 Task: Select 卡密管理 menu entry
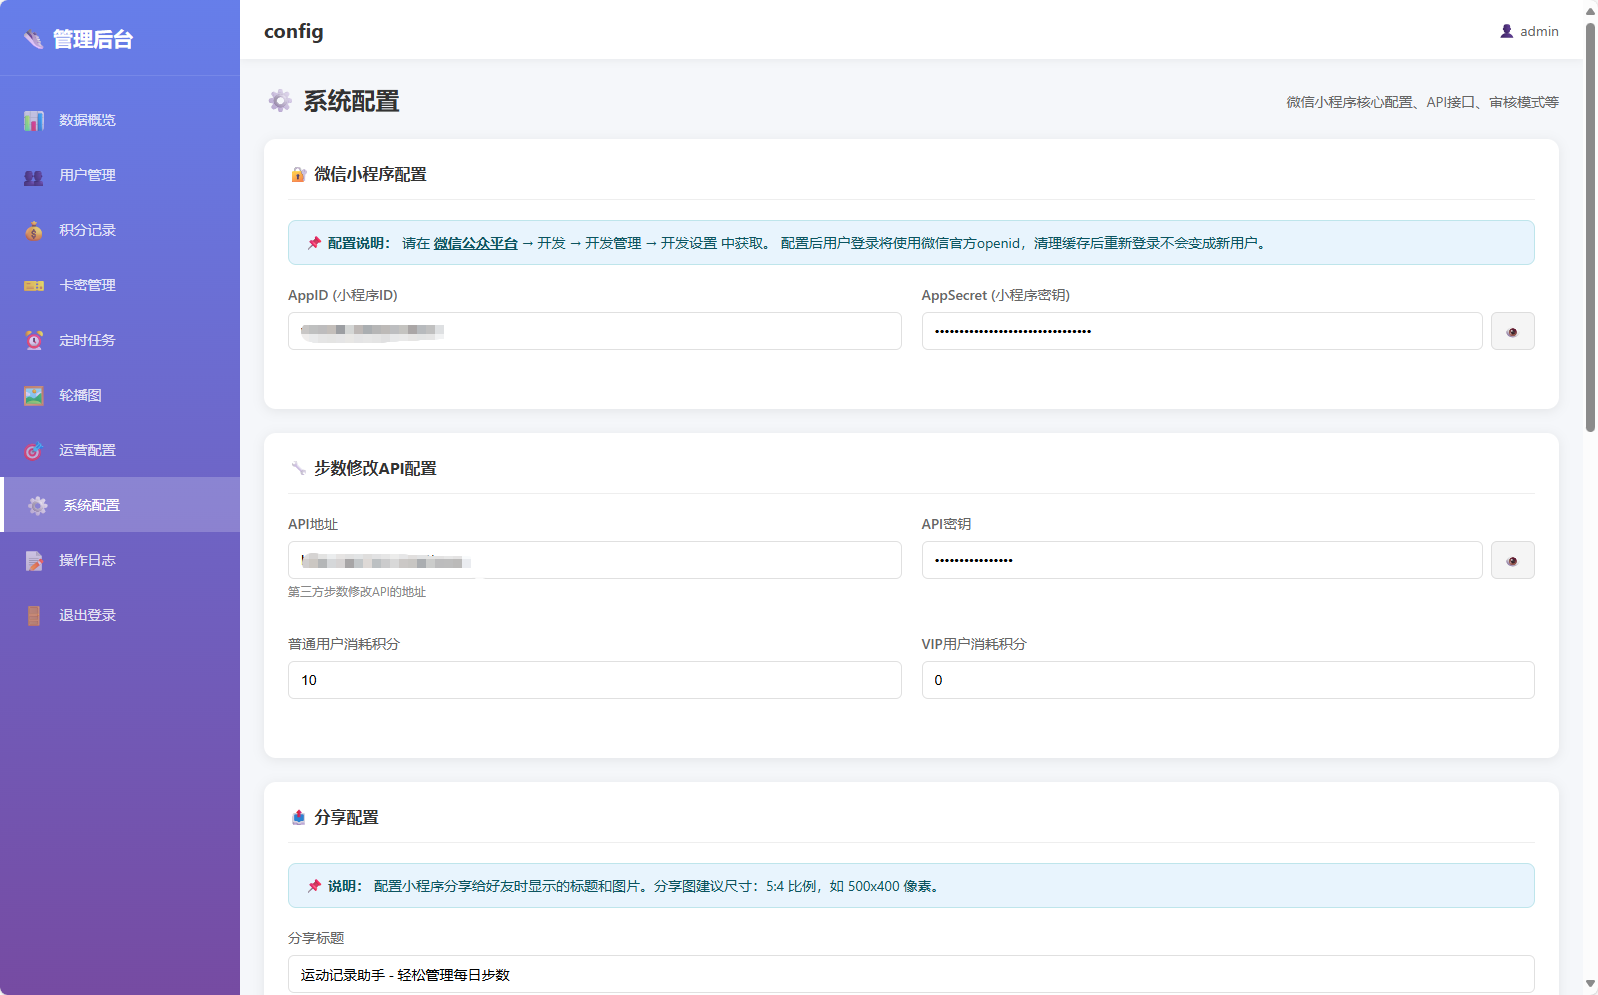point(120,285)
